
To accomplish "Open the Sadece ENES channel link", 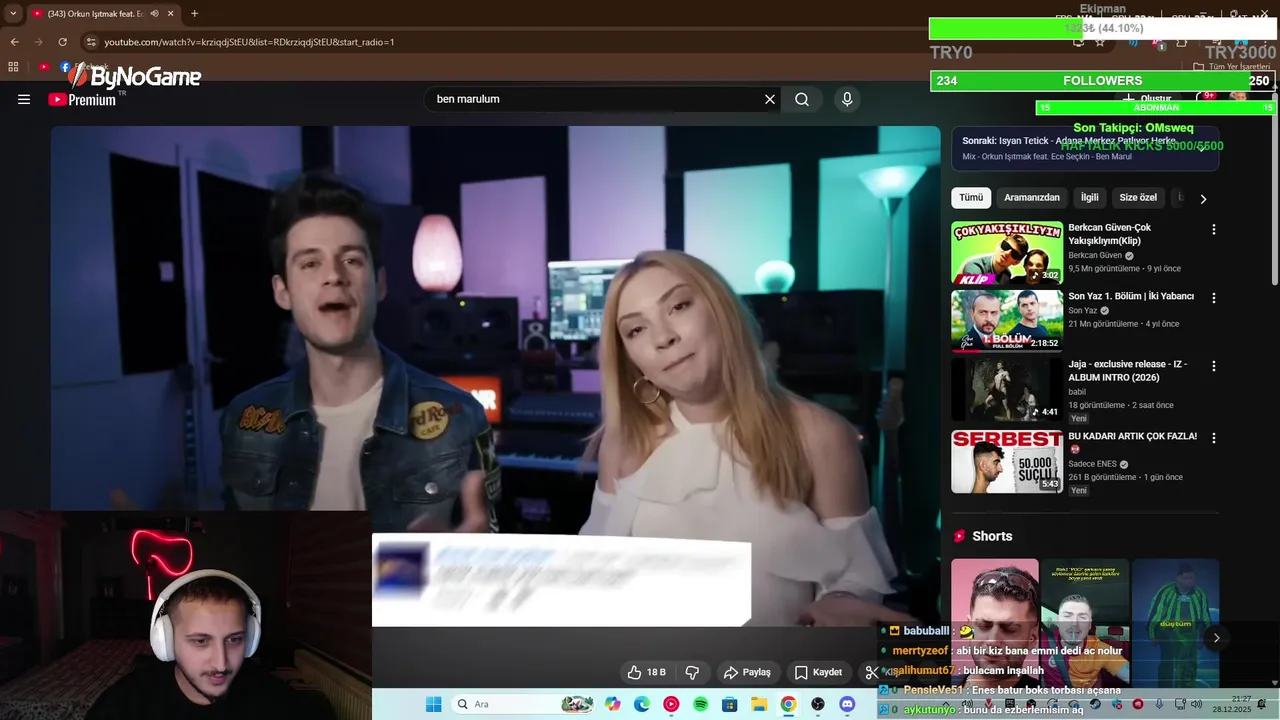I will click(1092, 464).
